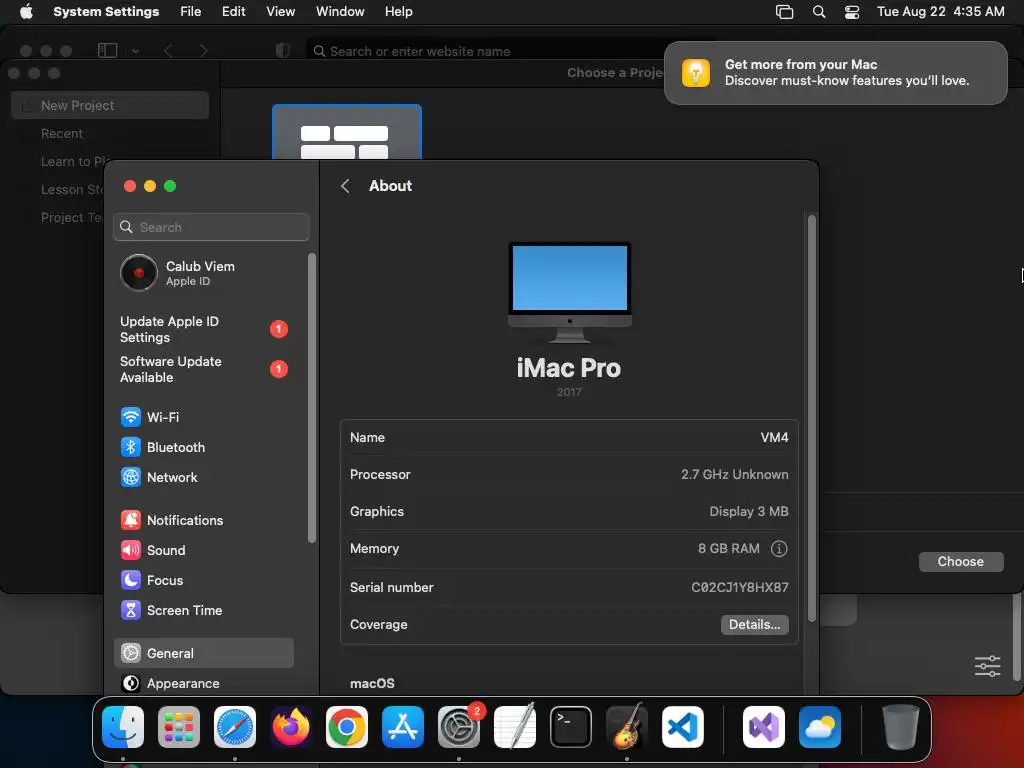Viewport: 1024px width, 768px height.
Task: Launch GarageBand from the Dock
Action: pyautogui.click(x=627, y=726)
